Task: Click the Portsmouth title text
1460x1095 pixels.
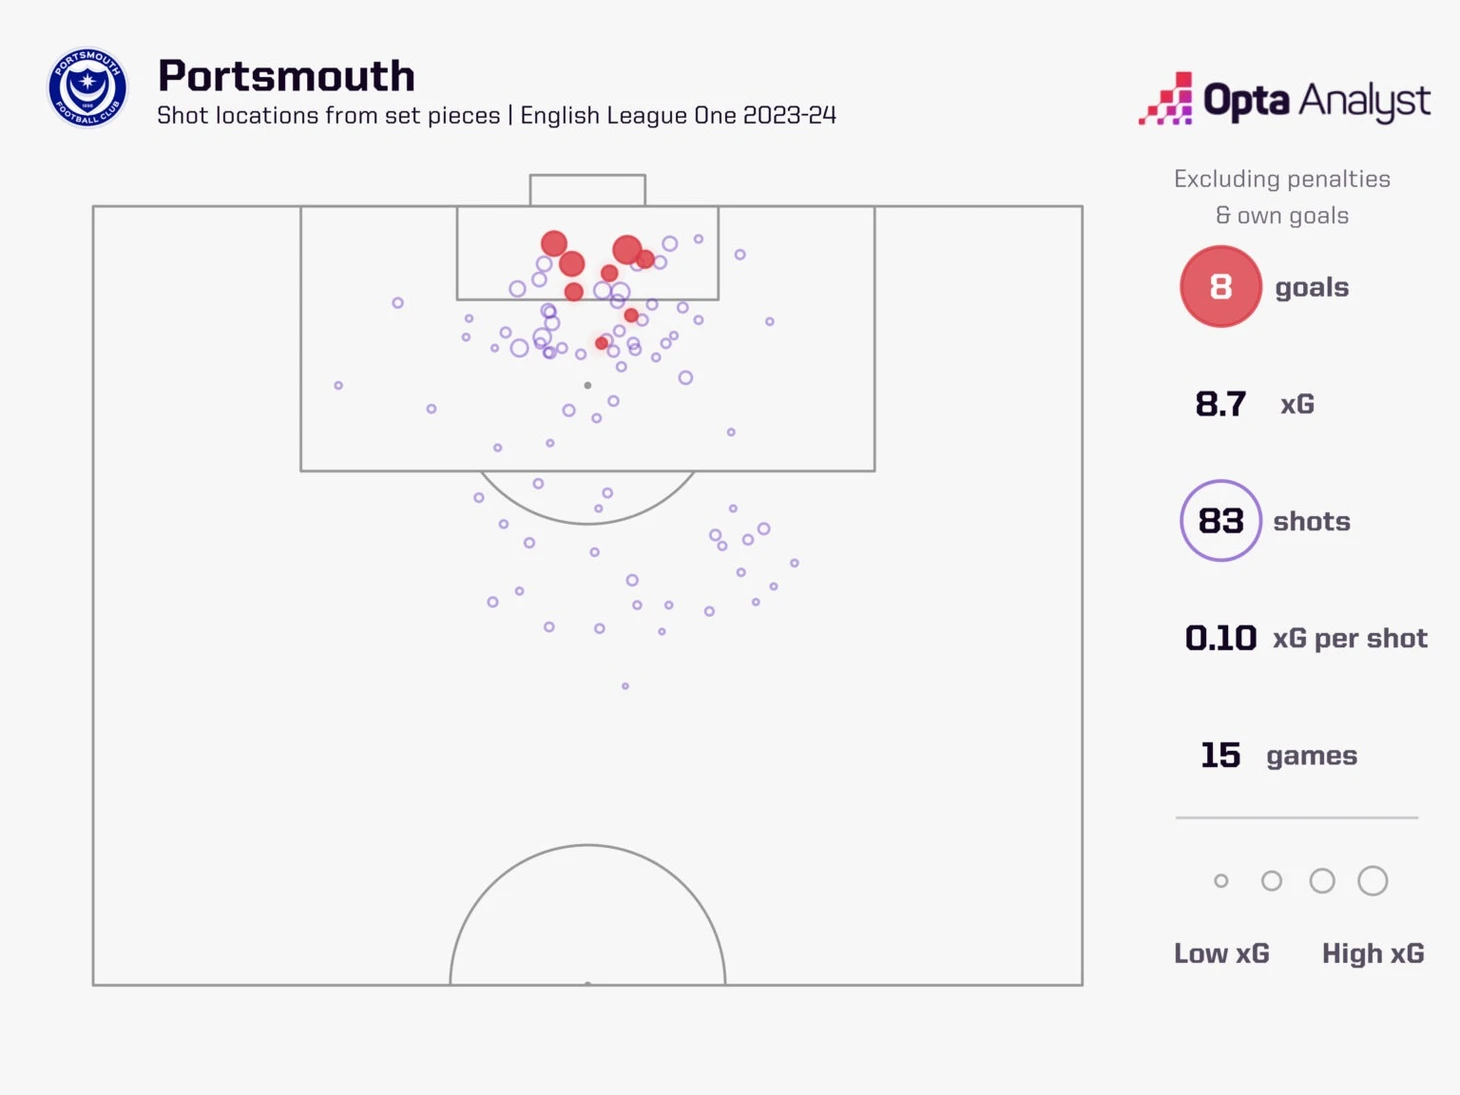Action: coord(286,76)
